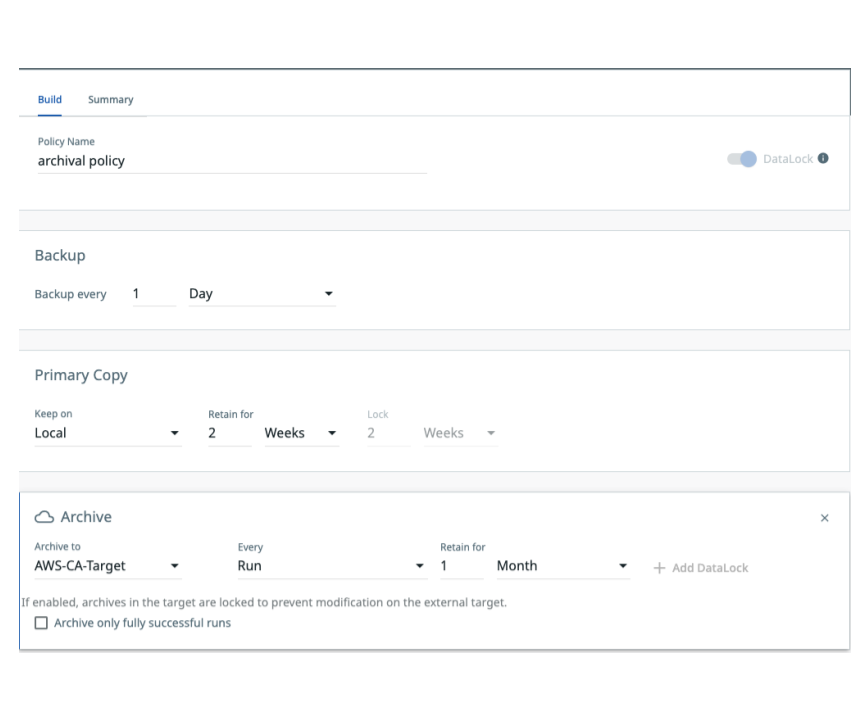Screen dimensions: 867x720
Task: Open the archive Retain for Month dropdown
Action: (562, 566)
